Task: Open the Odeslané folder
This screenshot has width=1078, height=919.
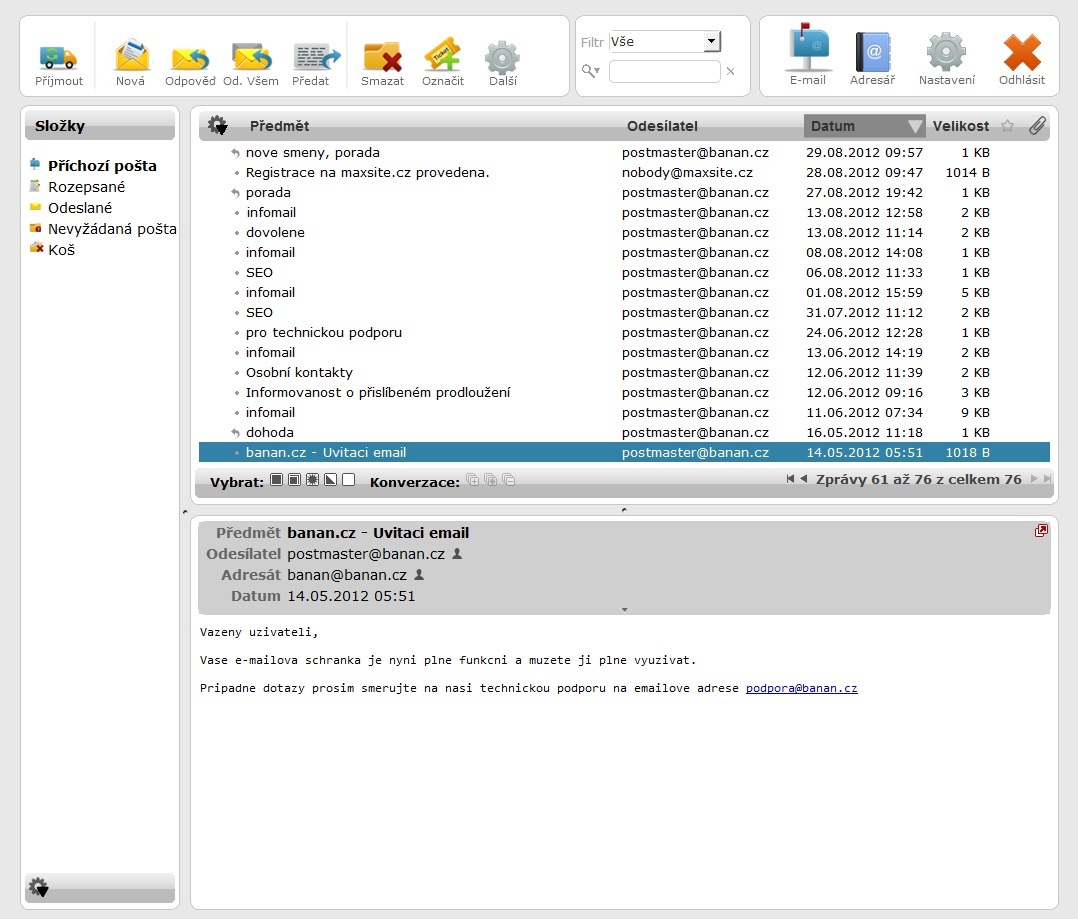Action: point(80,208)
